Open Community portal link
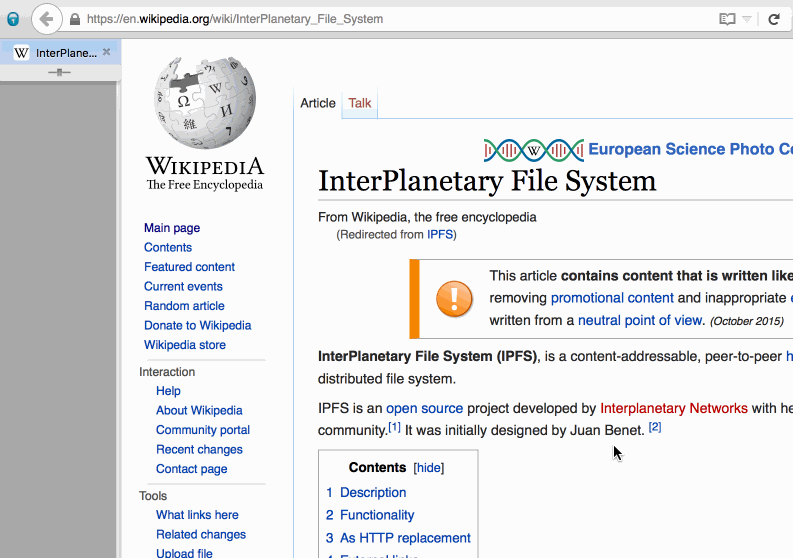Screen dimensions: 793x558 tap(203, 430)
